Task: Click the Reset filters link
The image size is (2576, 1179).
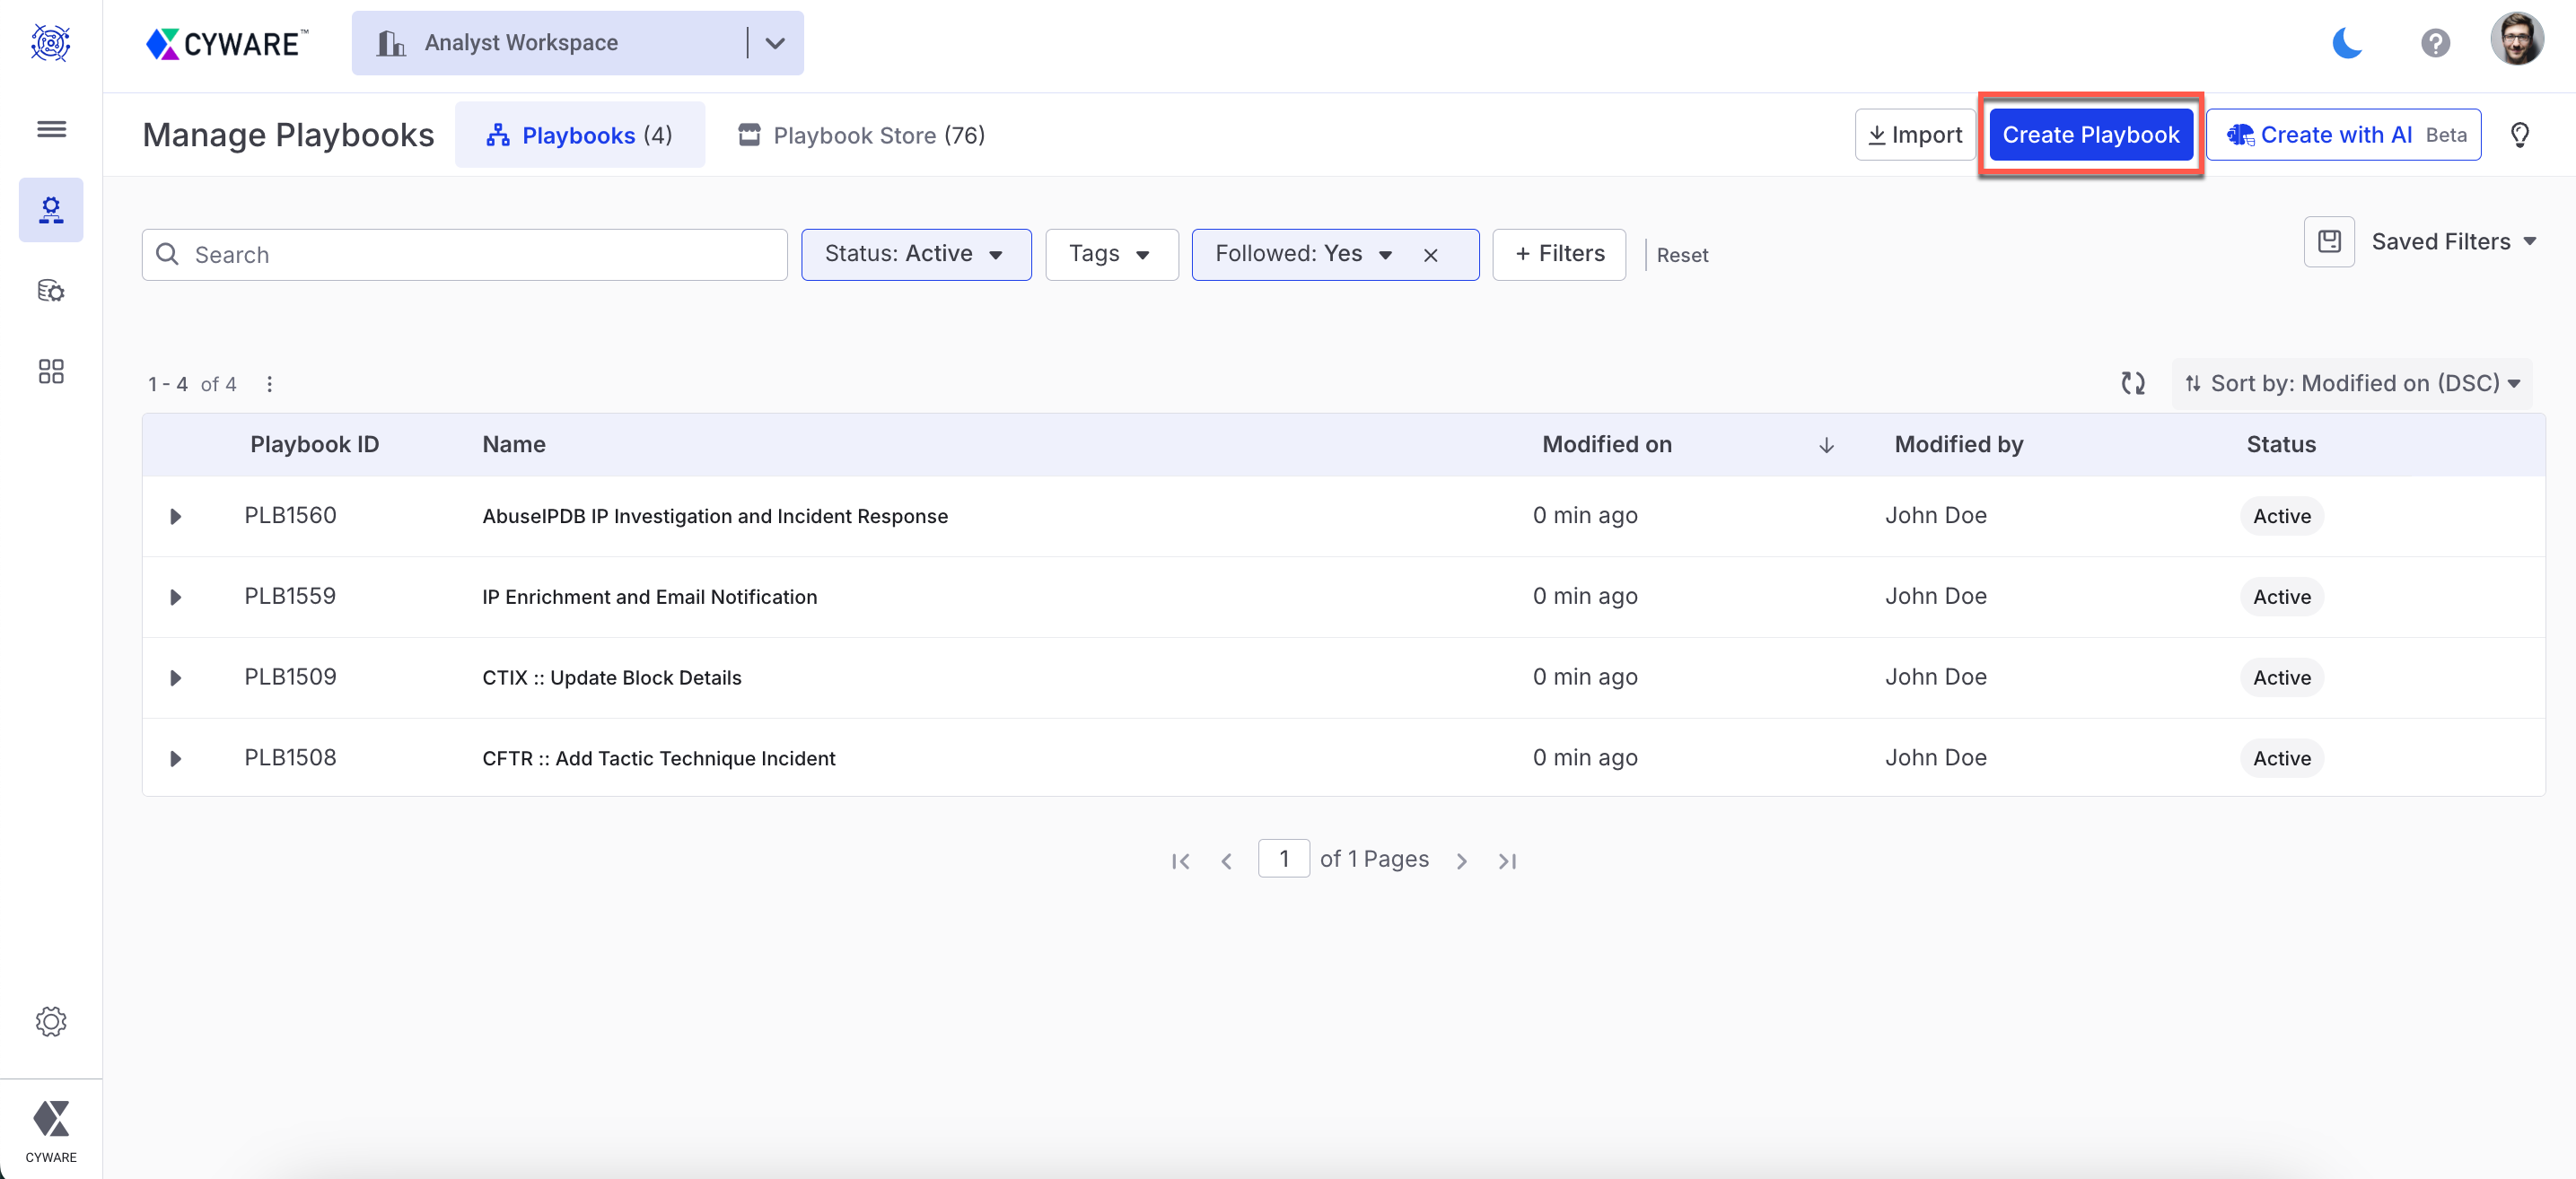Action: [x=1682, y=255]
